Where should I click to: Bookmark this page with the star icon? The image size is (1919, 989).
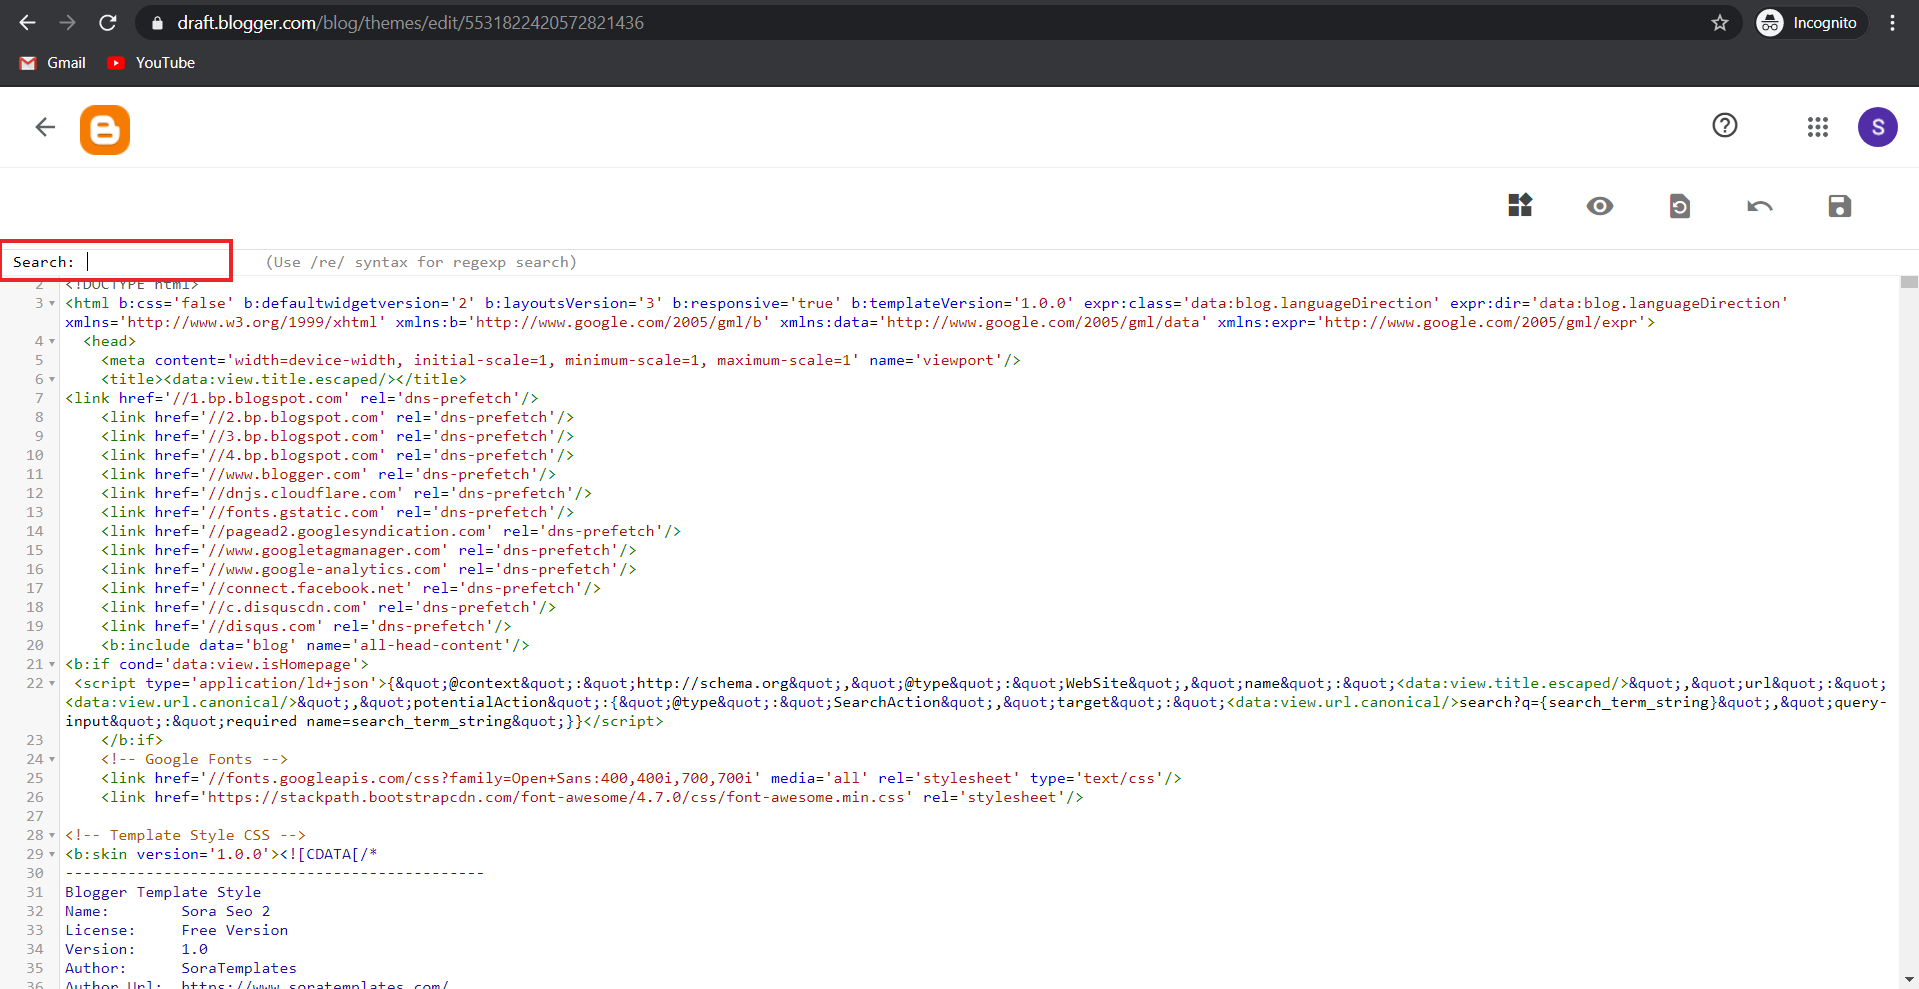[1719, 23]
